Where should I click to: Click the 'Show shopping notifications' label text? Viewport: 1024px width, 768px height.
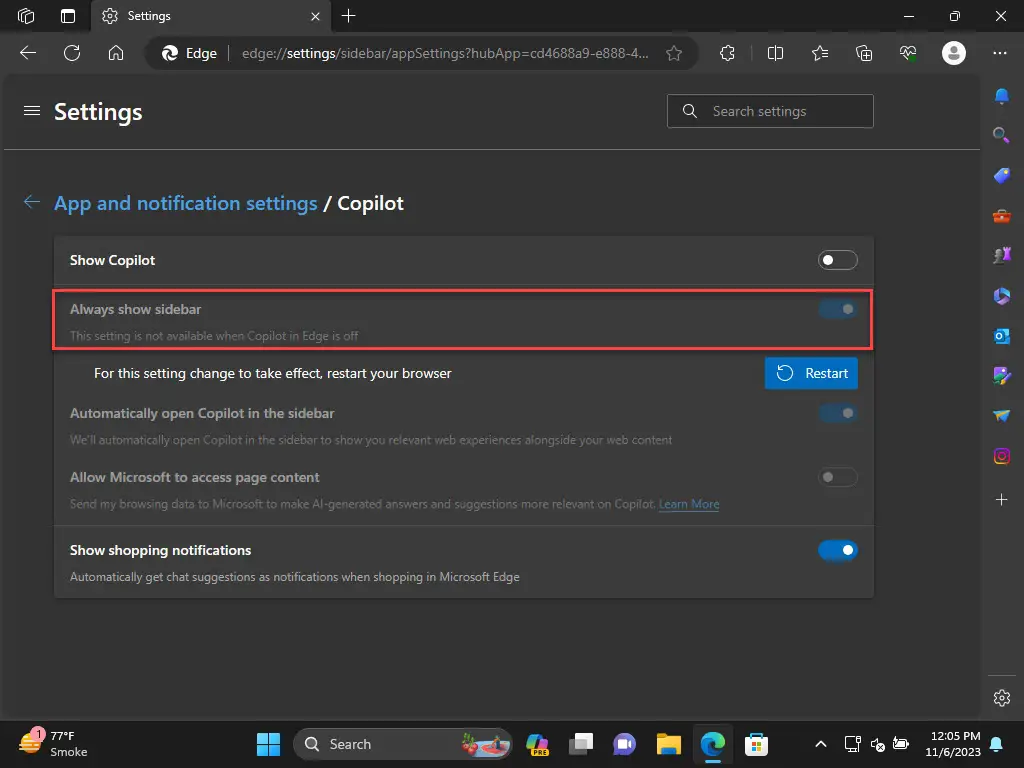click(x=160, y=550)
